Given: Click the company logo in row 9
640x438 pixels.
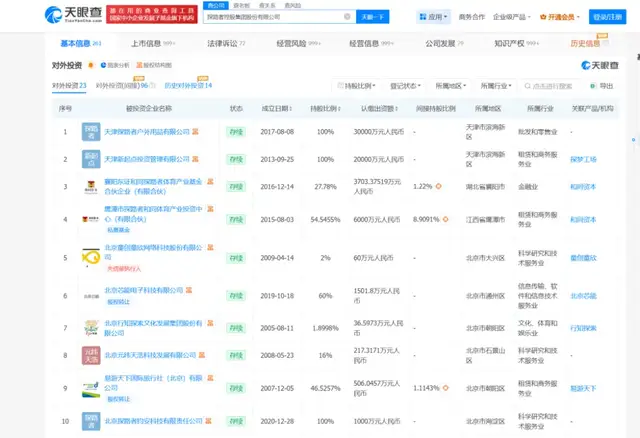Looking at the screenshot, I should point(91,388).
